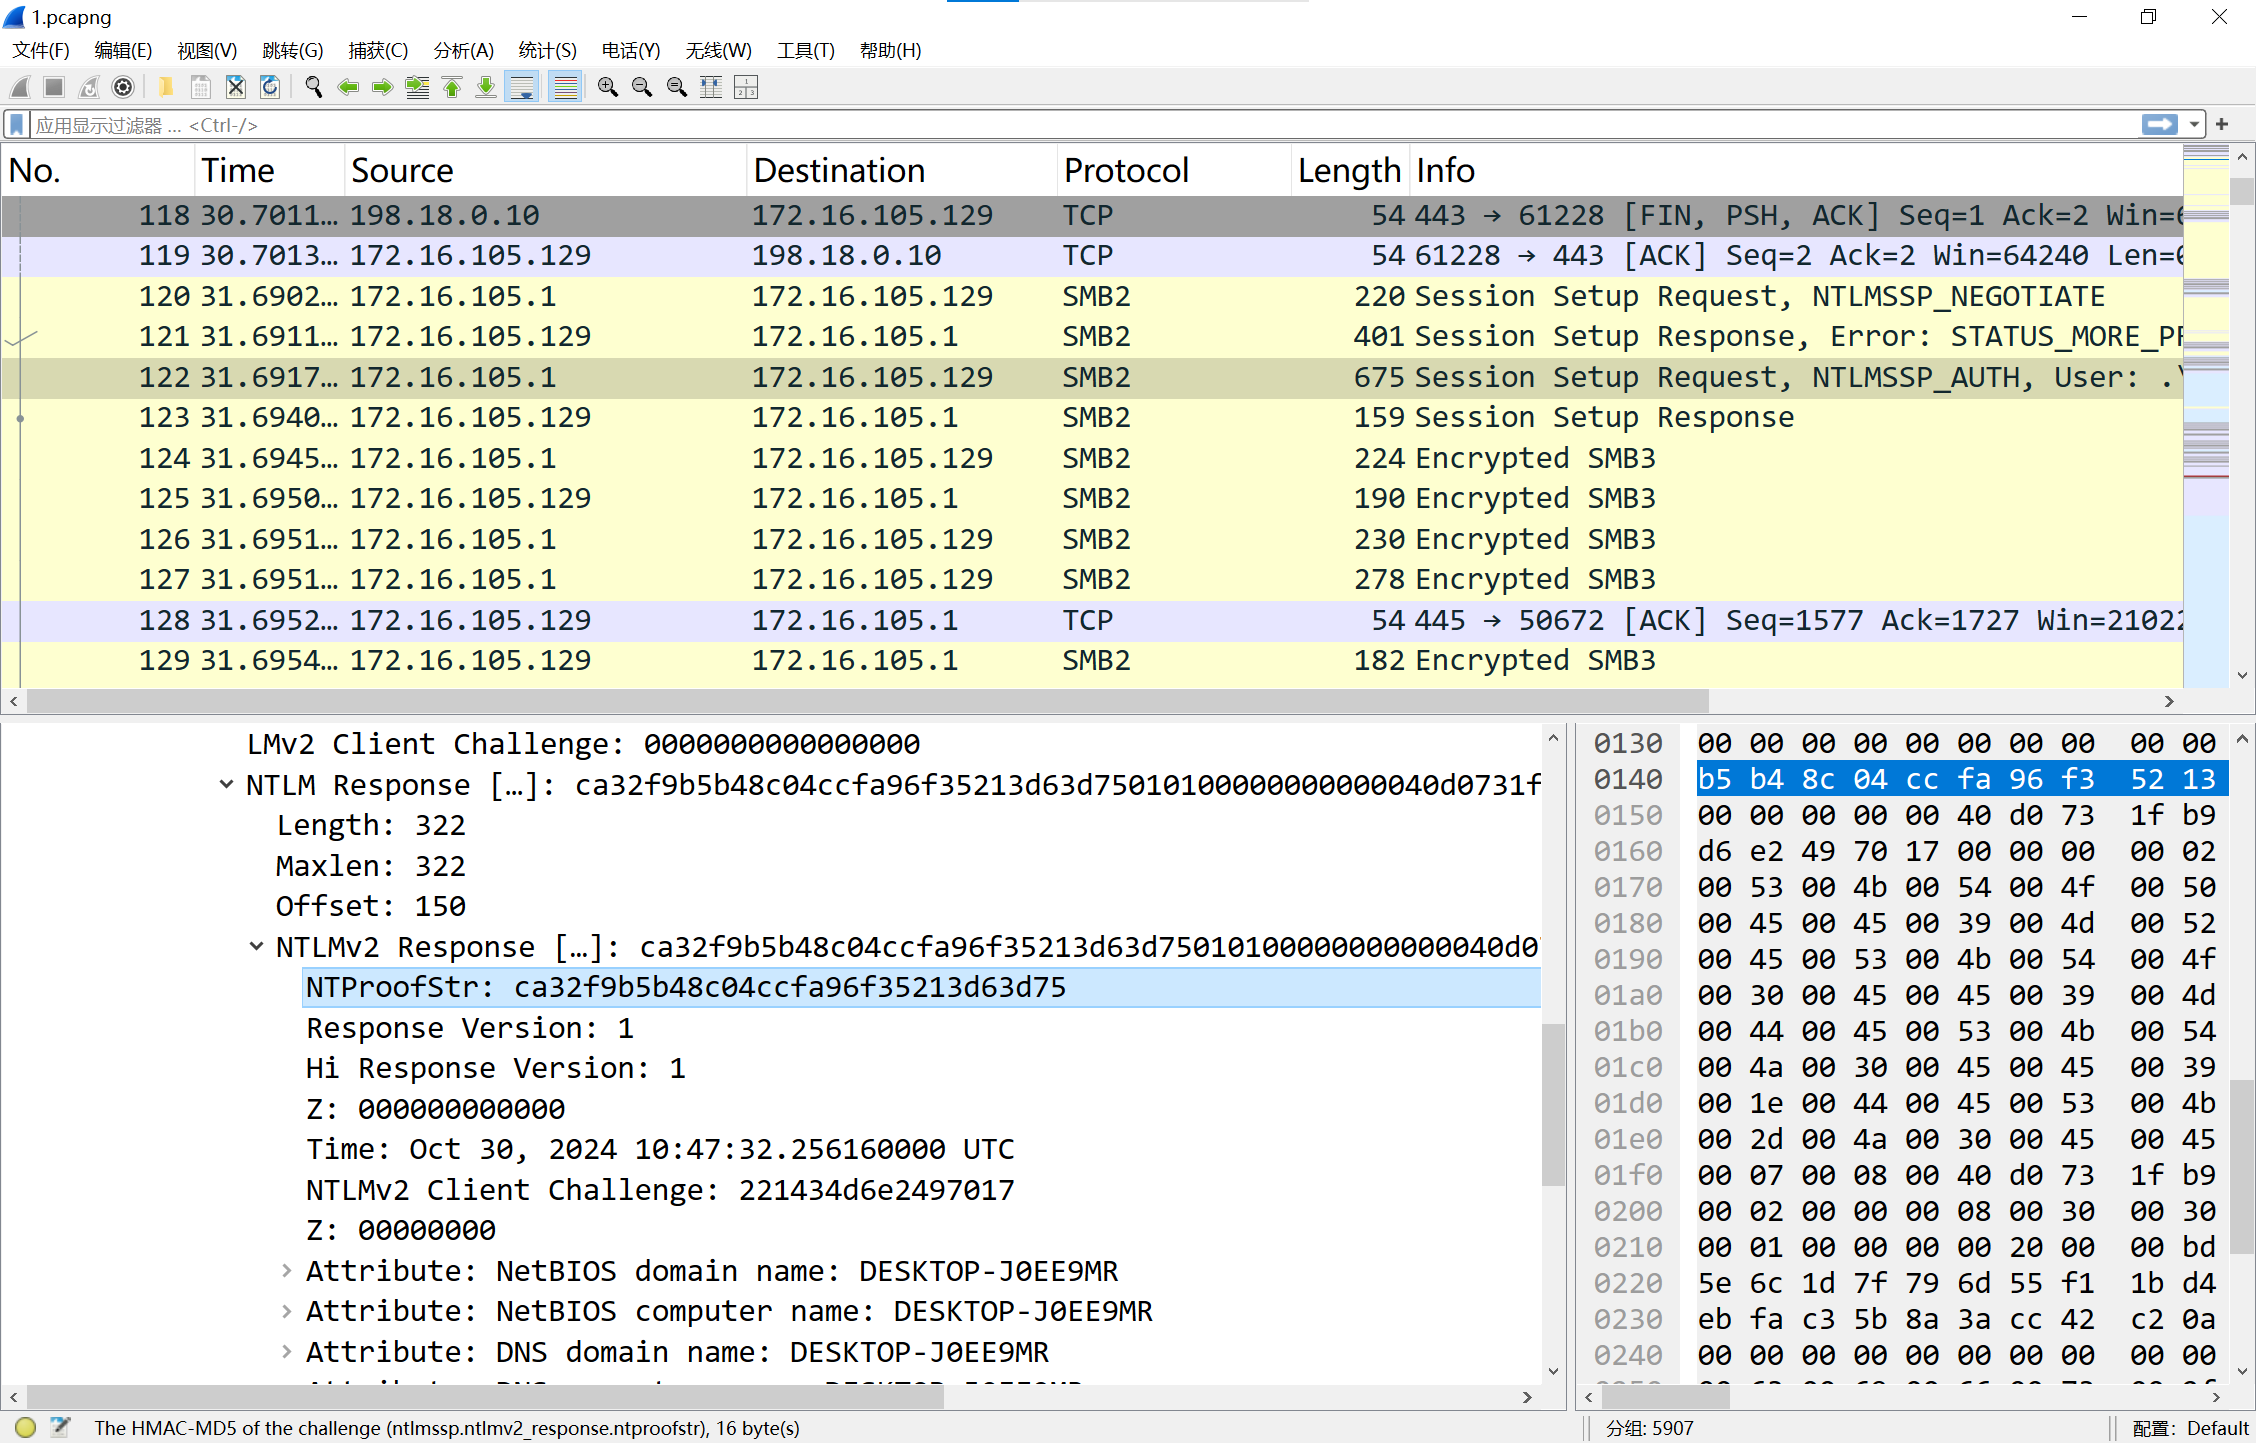This screenshot has width=2256, height=1443.
Task: Toggle auto-scroll during live capture
Action: (x=522, y=88)
